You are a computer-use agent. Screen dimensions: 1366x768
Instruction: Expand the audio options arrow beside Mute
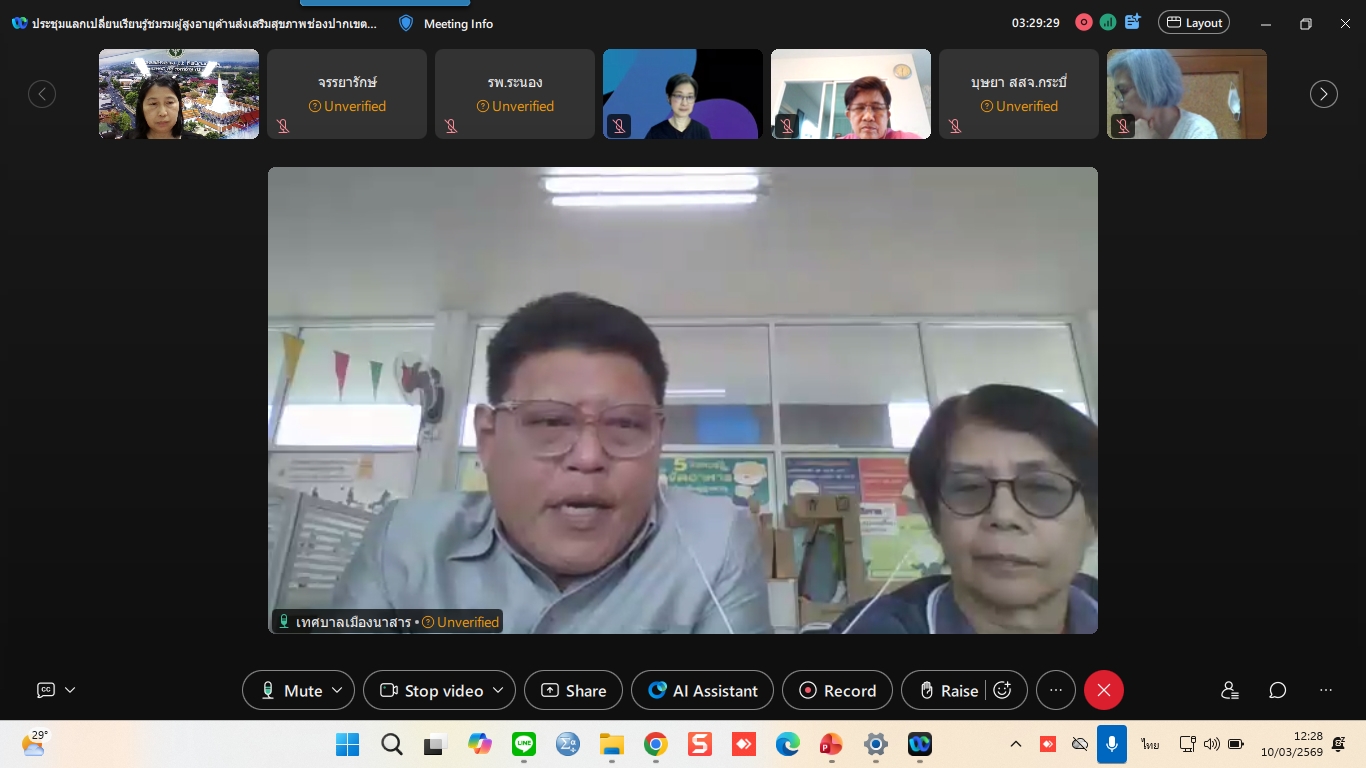[337, 690]
